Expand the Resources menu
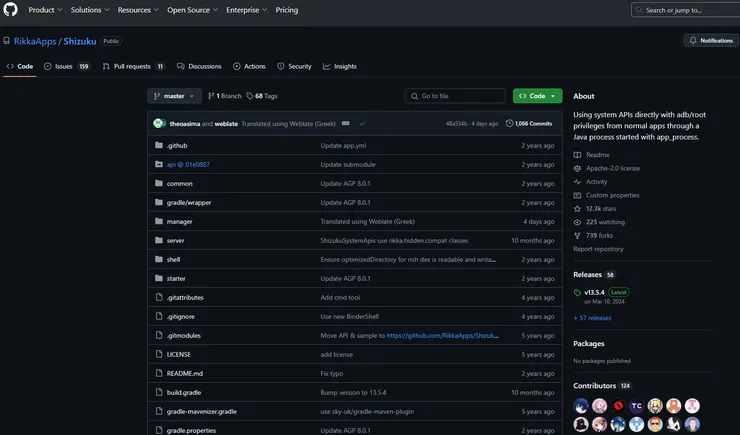 pos(138,10)
